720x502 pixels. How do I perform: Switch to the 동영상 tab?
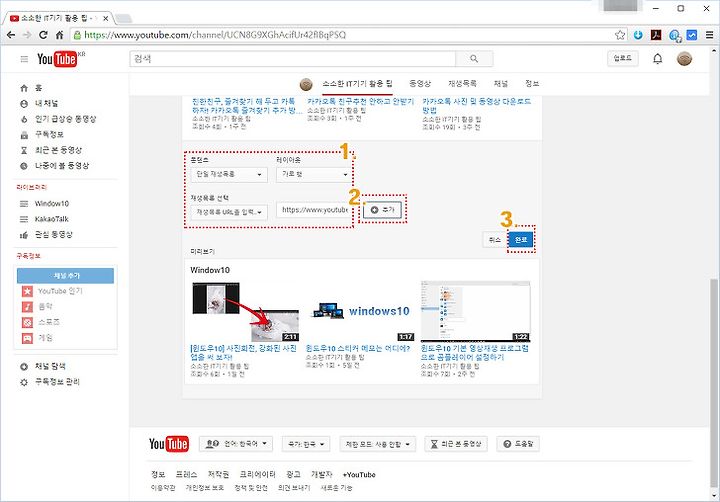[420, 84]
